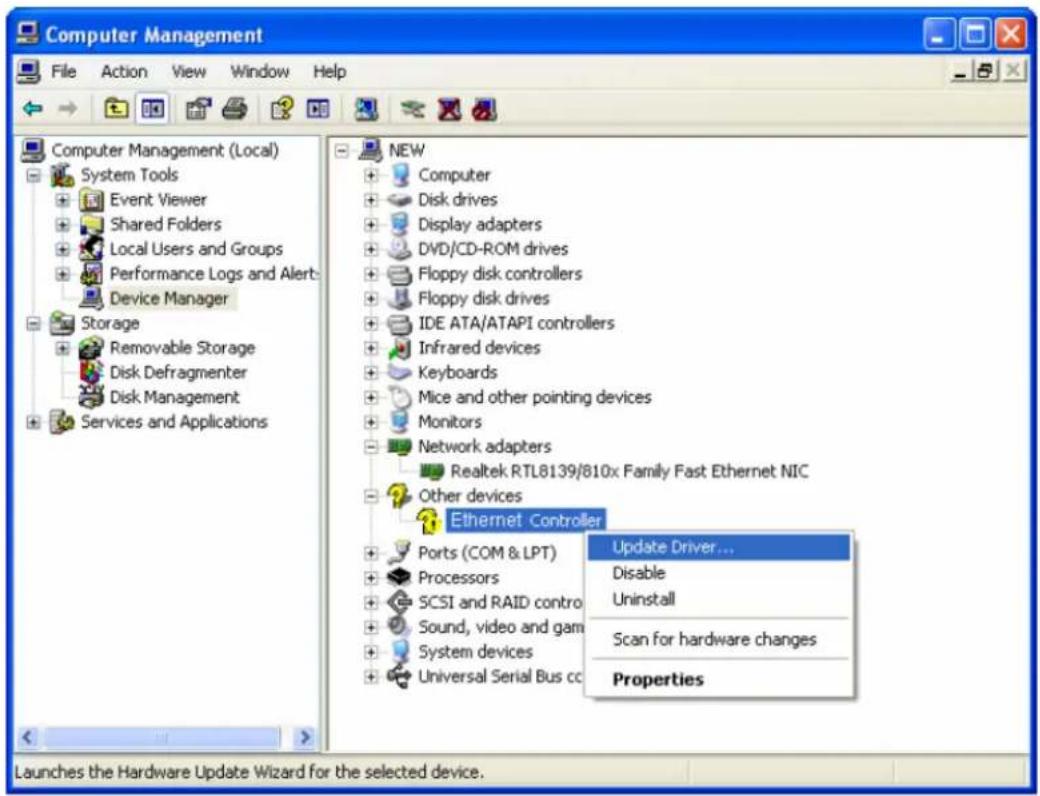This screenshot has height=796, width=1040.
Task: Collapse the Other devices category
Action: (371, 496)
